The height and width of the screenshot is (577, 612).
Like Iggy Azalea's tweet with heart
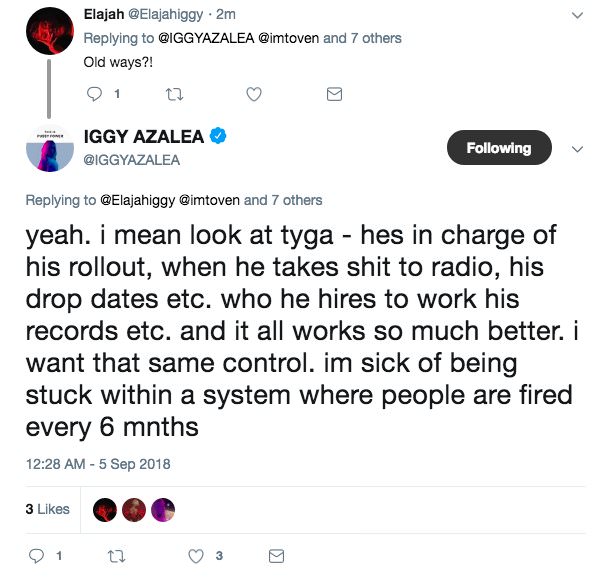click(x=197, y=555)
